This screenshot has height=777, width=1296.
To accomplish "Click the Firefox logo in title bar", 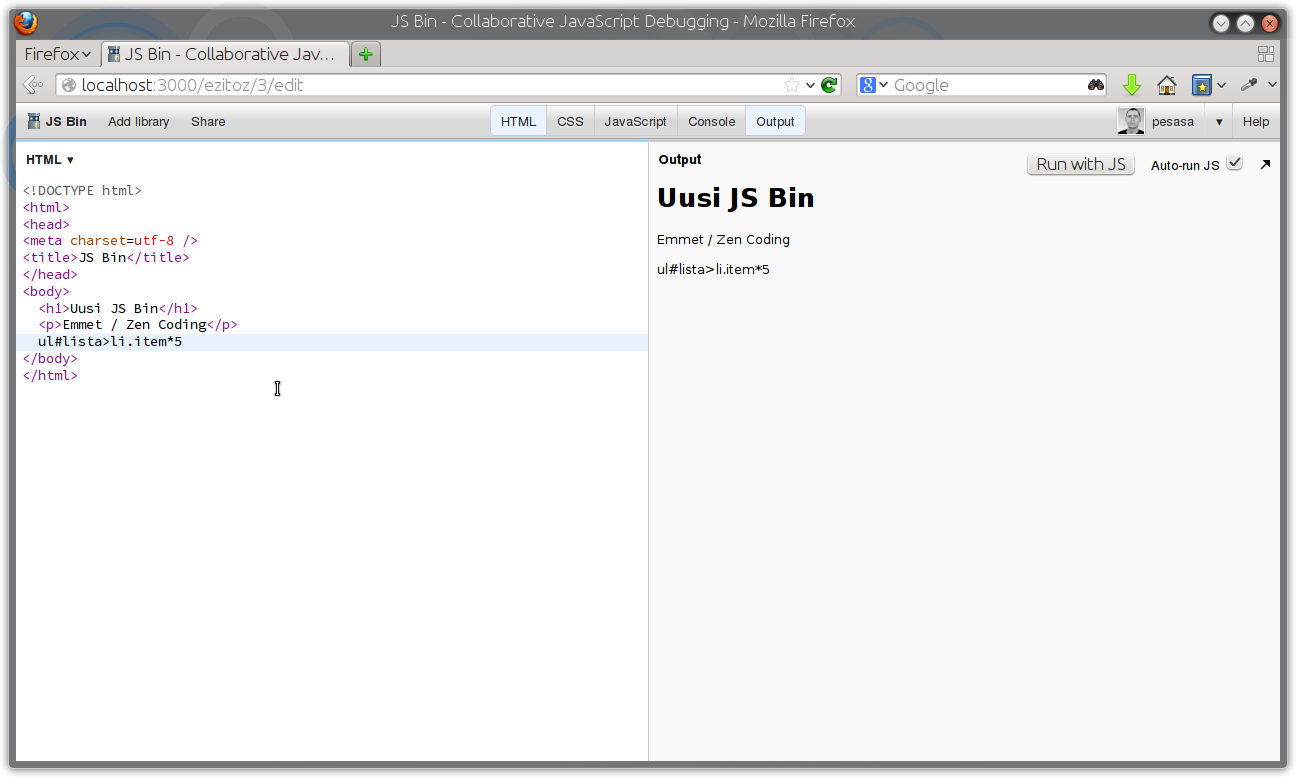I will [26, 22].
